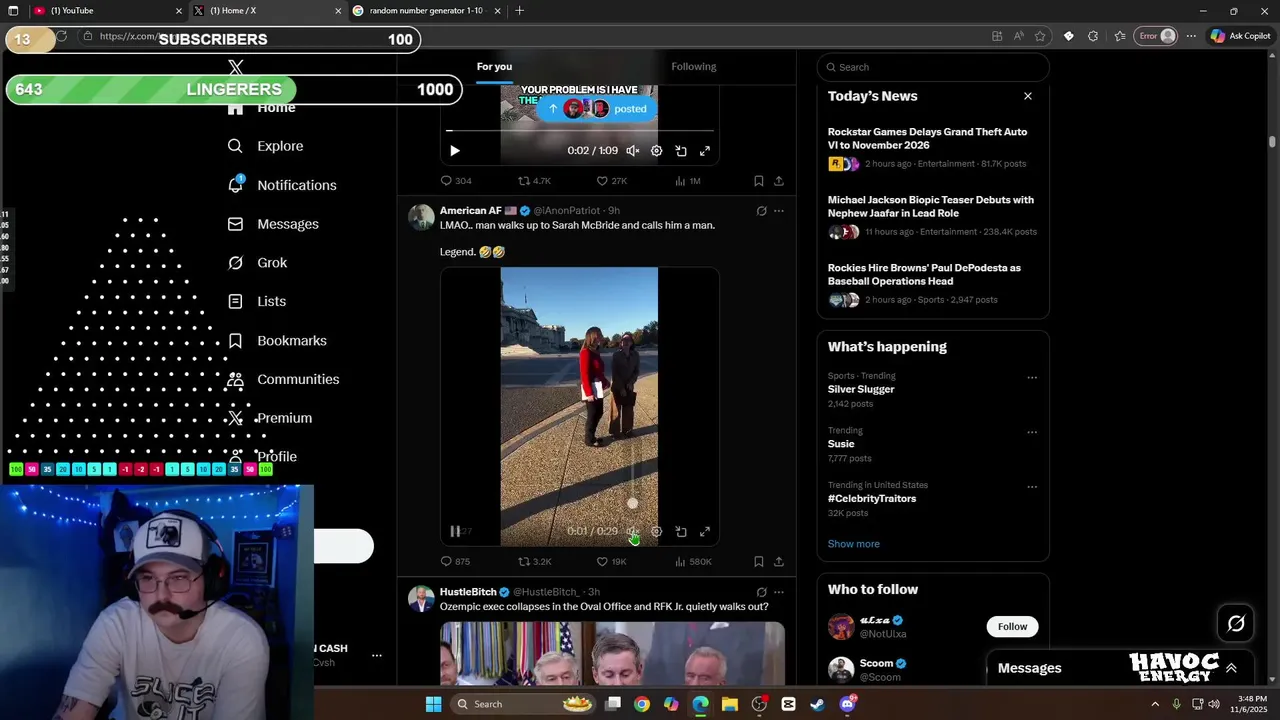Viewport: 1280px width, 720px height.
Task: Click Show more under What's happening
Action: coord(854,544)
